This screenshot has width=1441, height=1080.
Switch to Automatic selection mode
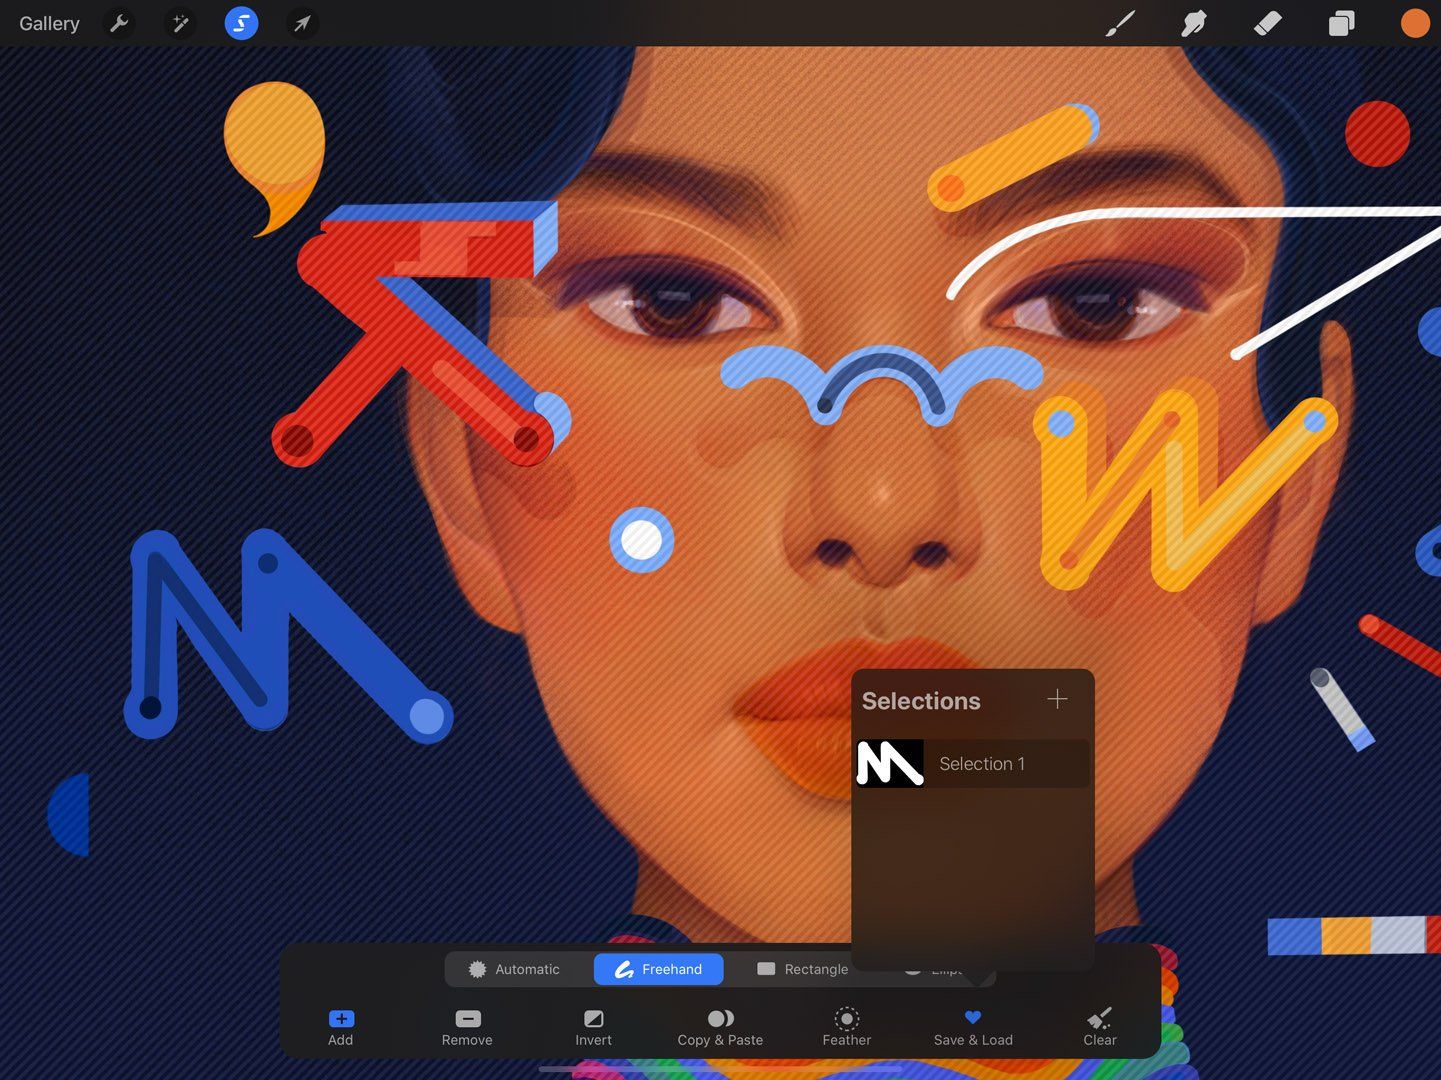coord(516,969)
